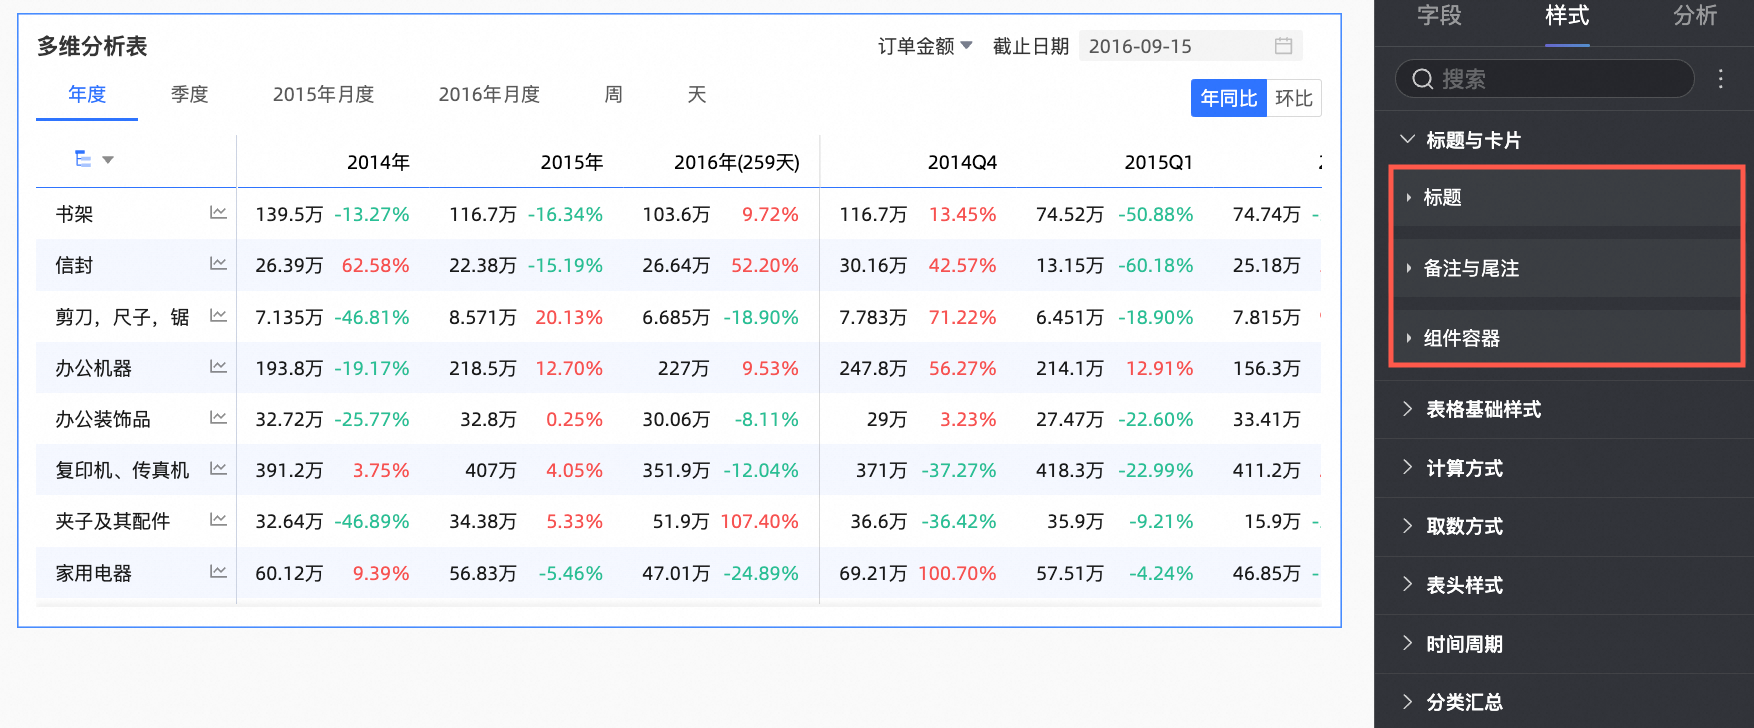
Task: Open dropdown arrow beside hierarchy icon
Action: pos(108,160)
